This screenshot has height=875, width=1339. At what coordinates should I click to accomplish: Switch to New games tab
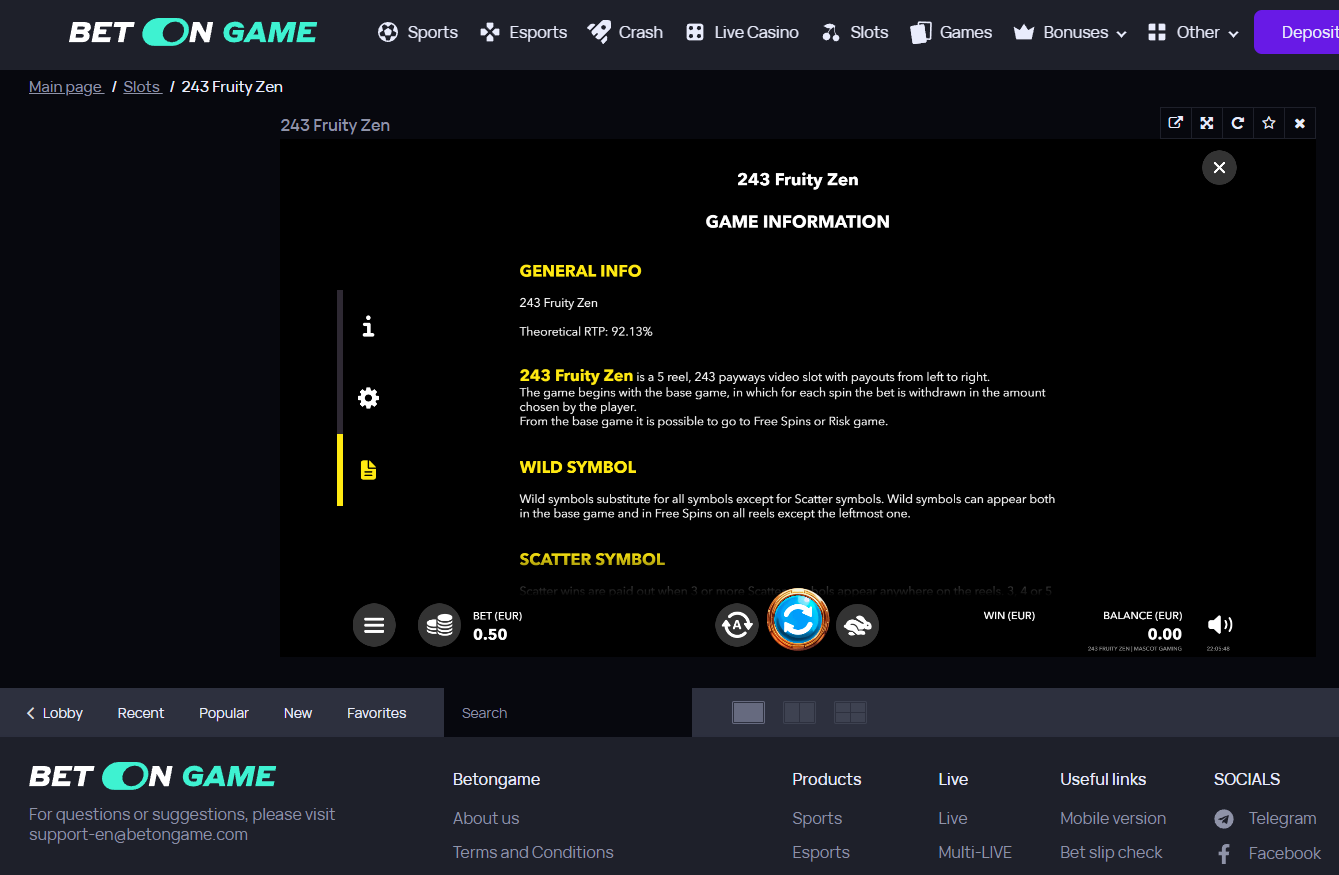298,713
